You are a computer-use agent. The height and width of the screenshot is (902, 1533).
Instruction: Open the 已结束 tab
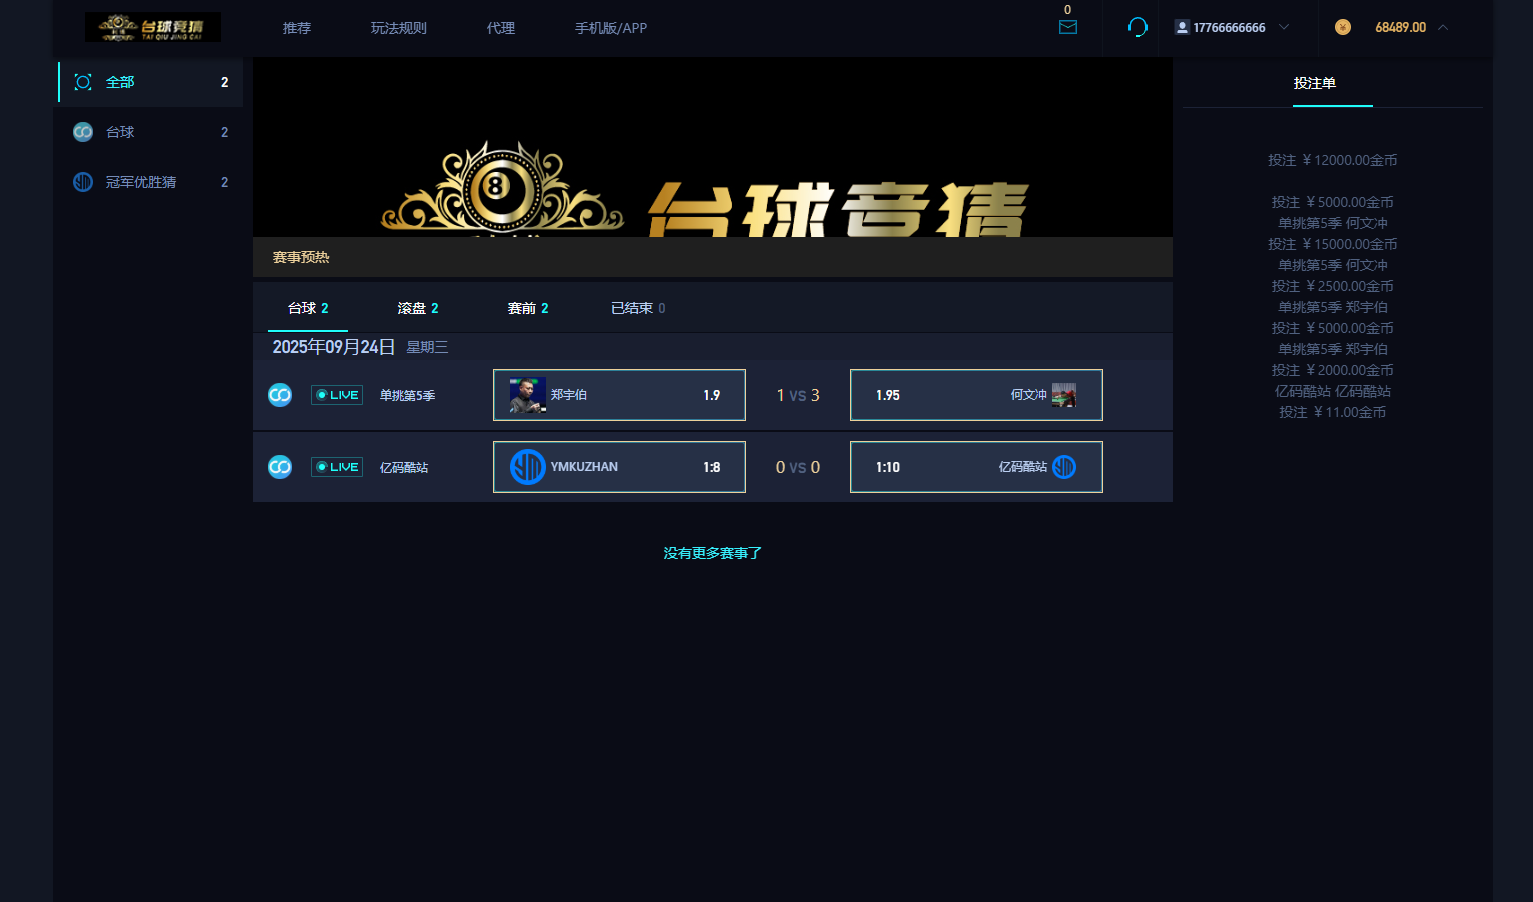click(x=637, y=308)
